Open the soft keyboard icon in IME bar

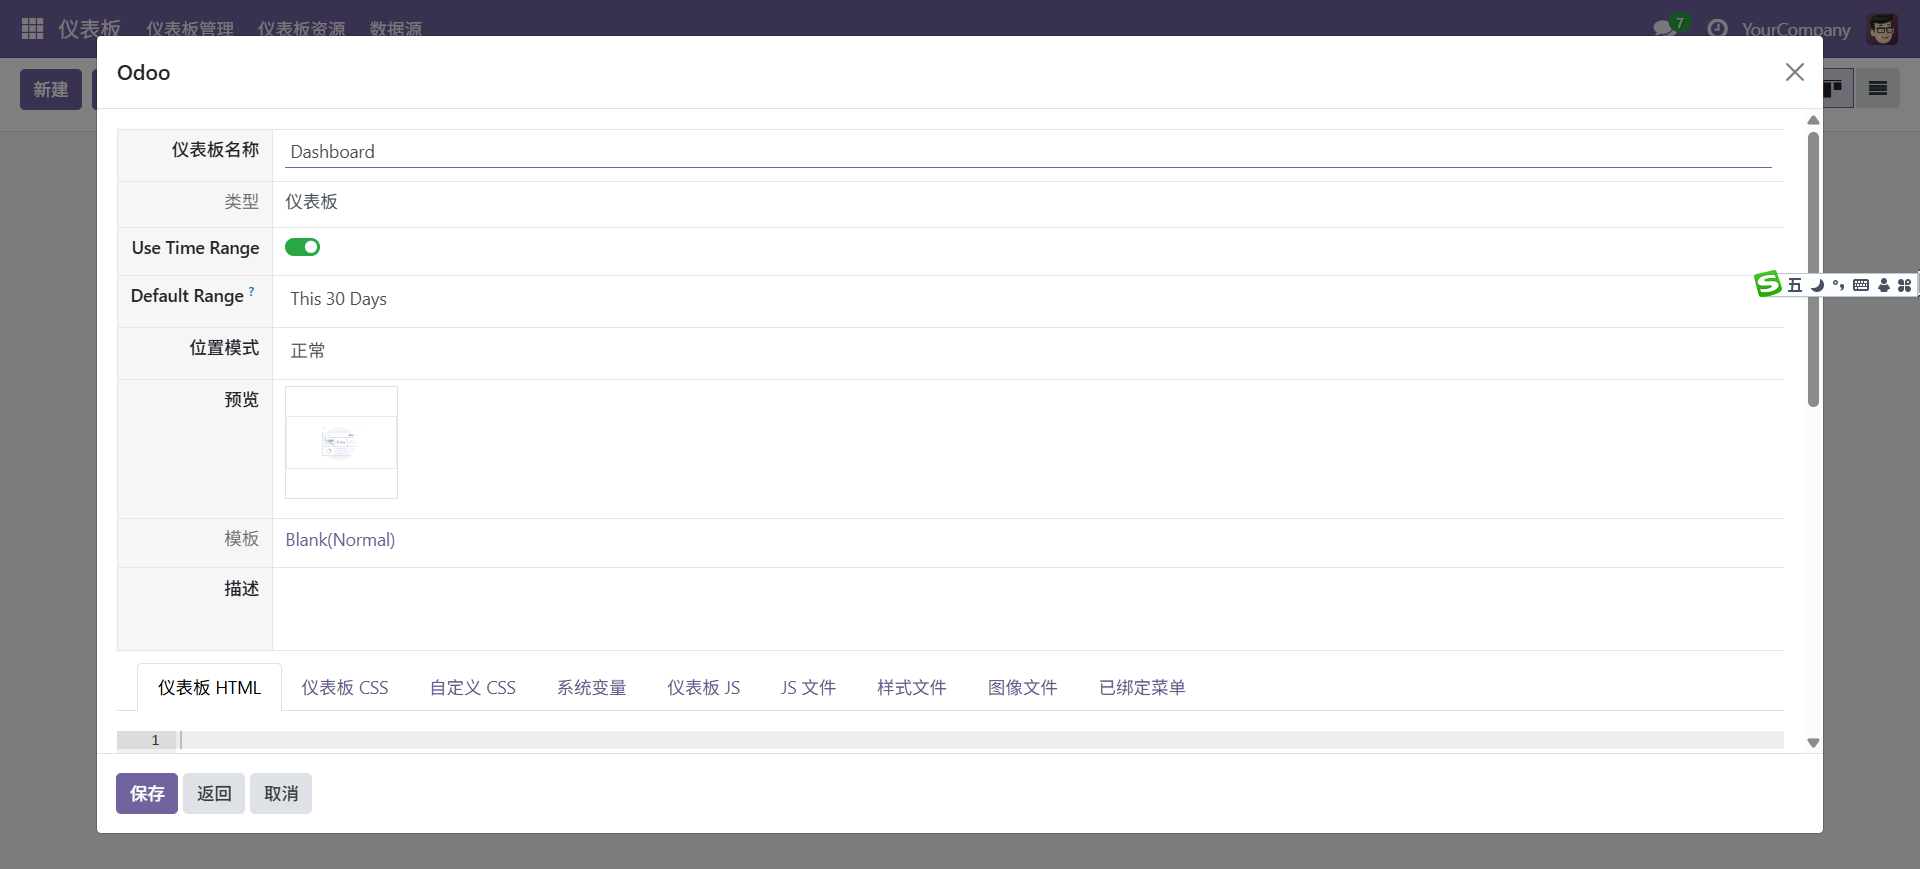tap(1860, 285)
